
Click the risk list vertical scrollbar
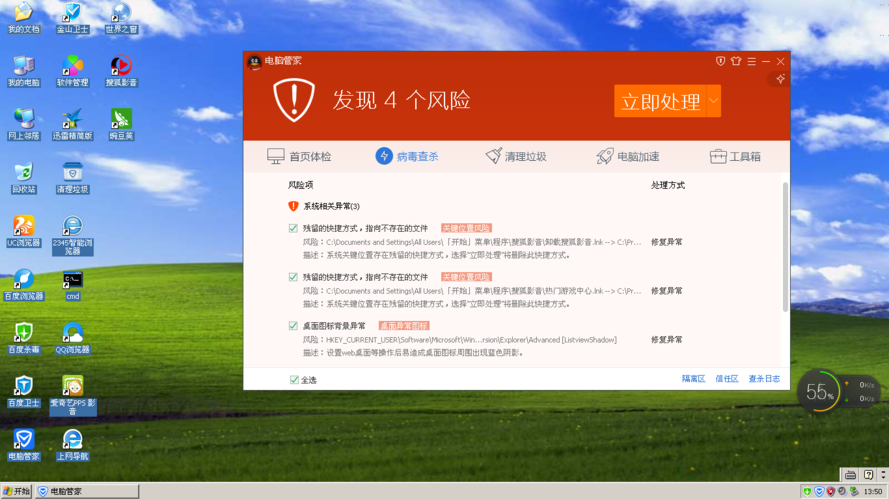tap(785, 247)
